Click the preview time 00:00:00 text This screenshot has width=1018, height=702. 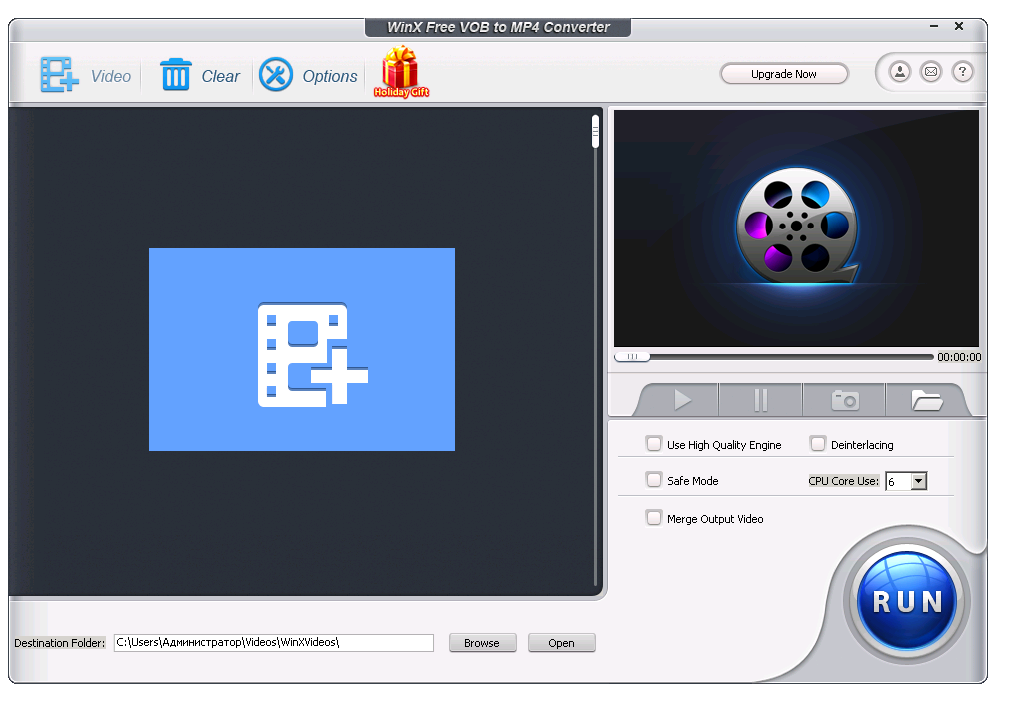tap(959, 357)
